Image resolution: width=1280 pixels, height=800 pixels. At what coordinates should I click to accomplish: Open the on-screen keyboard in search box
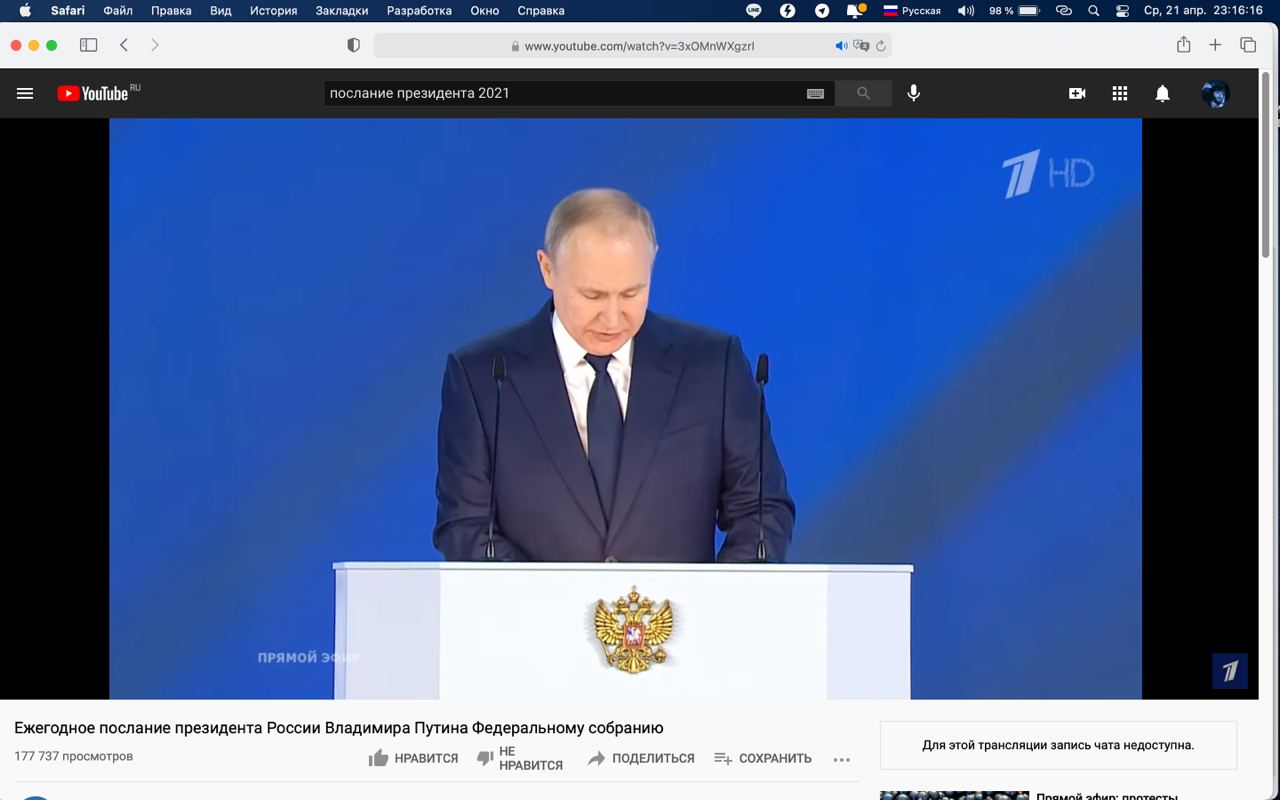(x=815, y=93)
